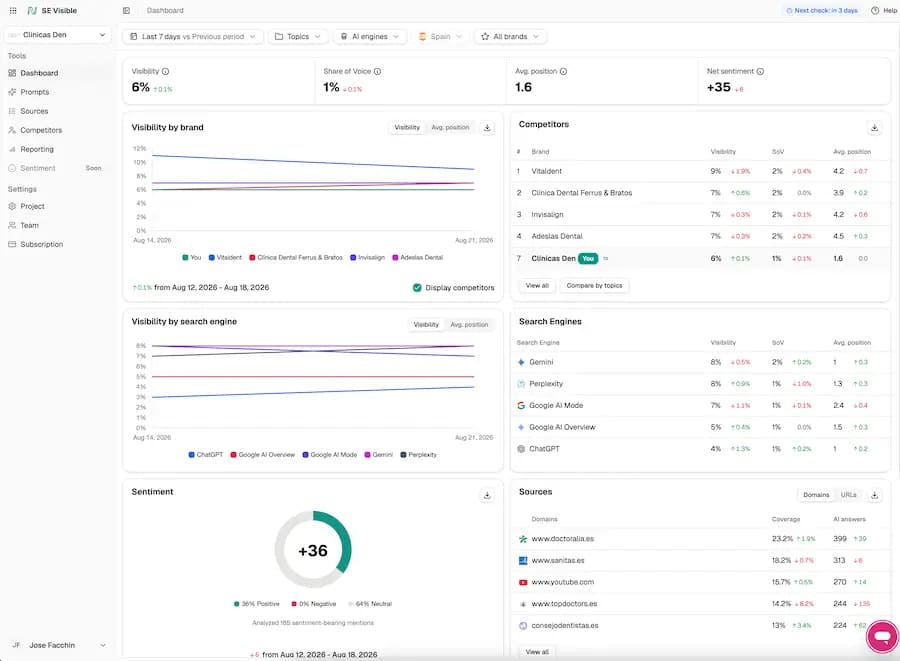The width and height of the screenshot is (900, 661).
Task: Open the Help icon
Action: point(875,10)
